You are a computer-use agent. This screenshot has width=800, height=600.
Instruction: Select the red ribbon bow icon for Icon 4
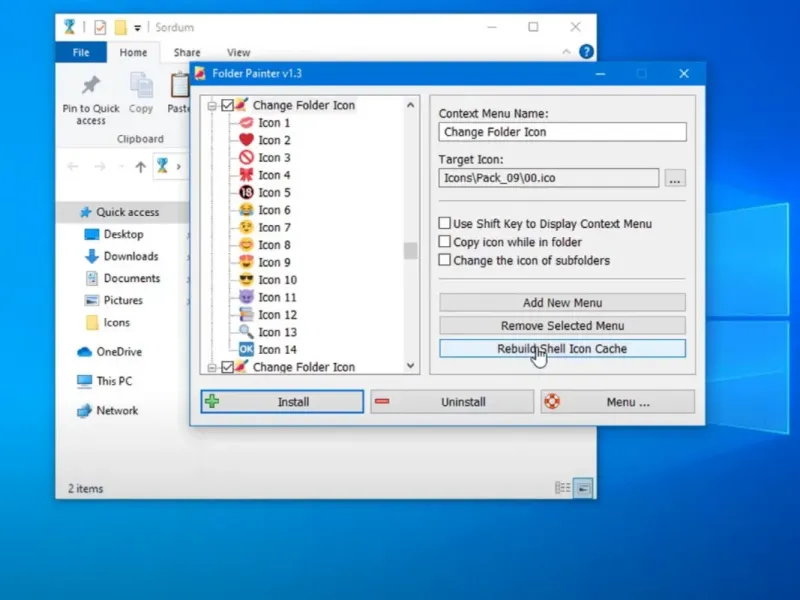click(x=246, y=174)
